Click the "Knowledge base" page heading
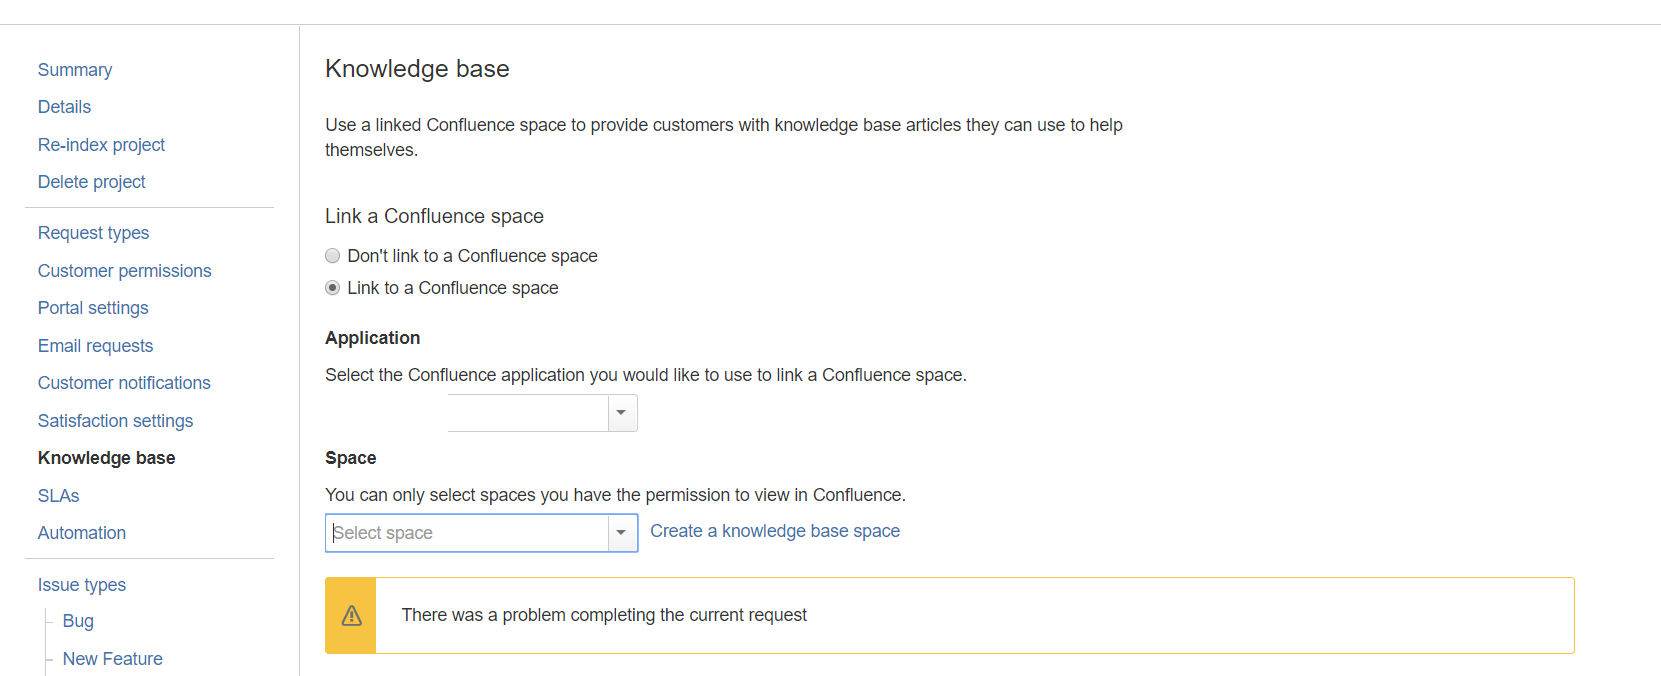The image size is (1661, 676). click(417, 69)
